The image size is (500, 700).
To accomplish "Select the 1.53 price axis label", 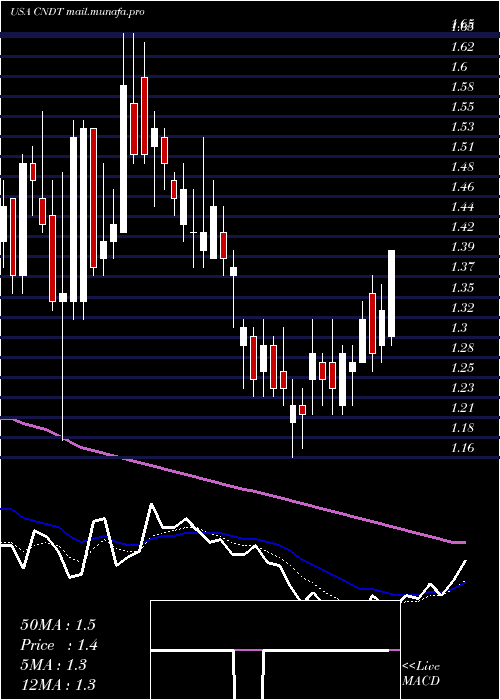I will point(462,127).
